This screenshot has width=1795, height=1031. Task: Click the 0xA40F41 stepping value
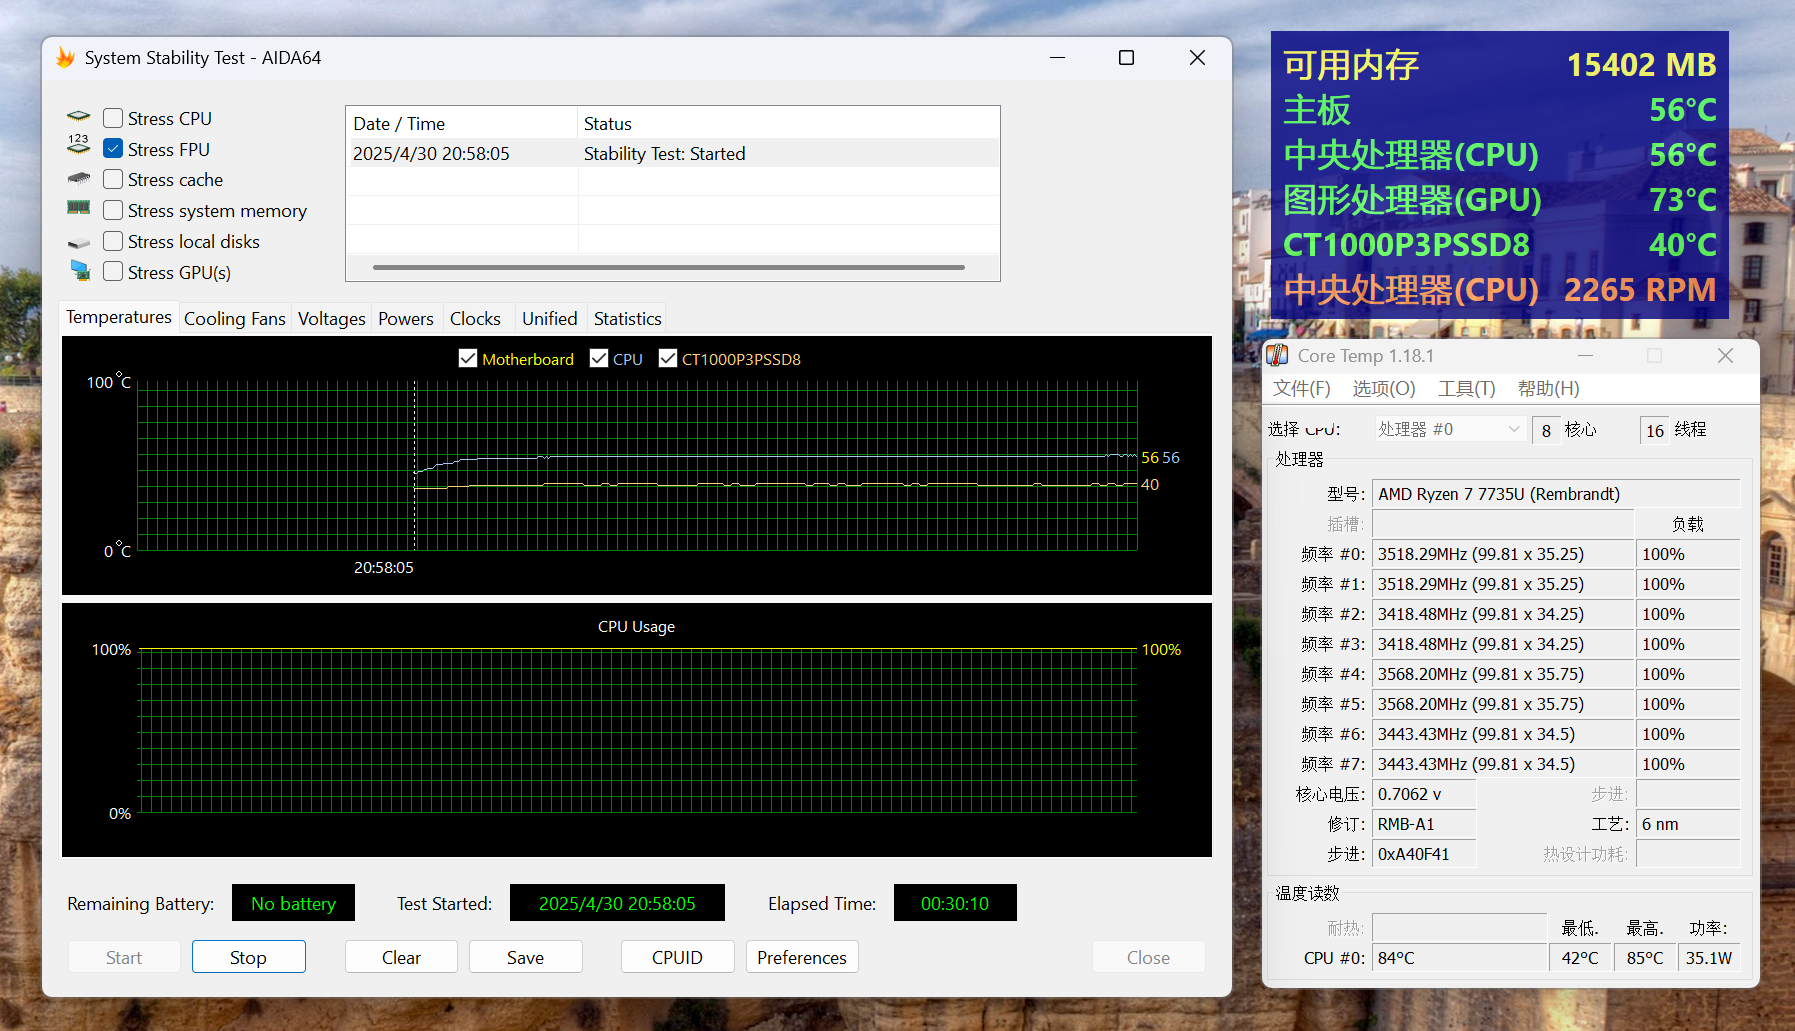point(1423,854)
